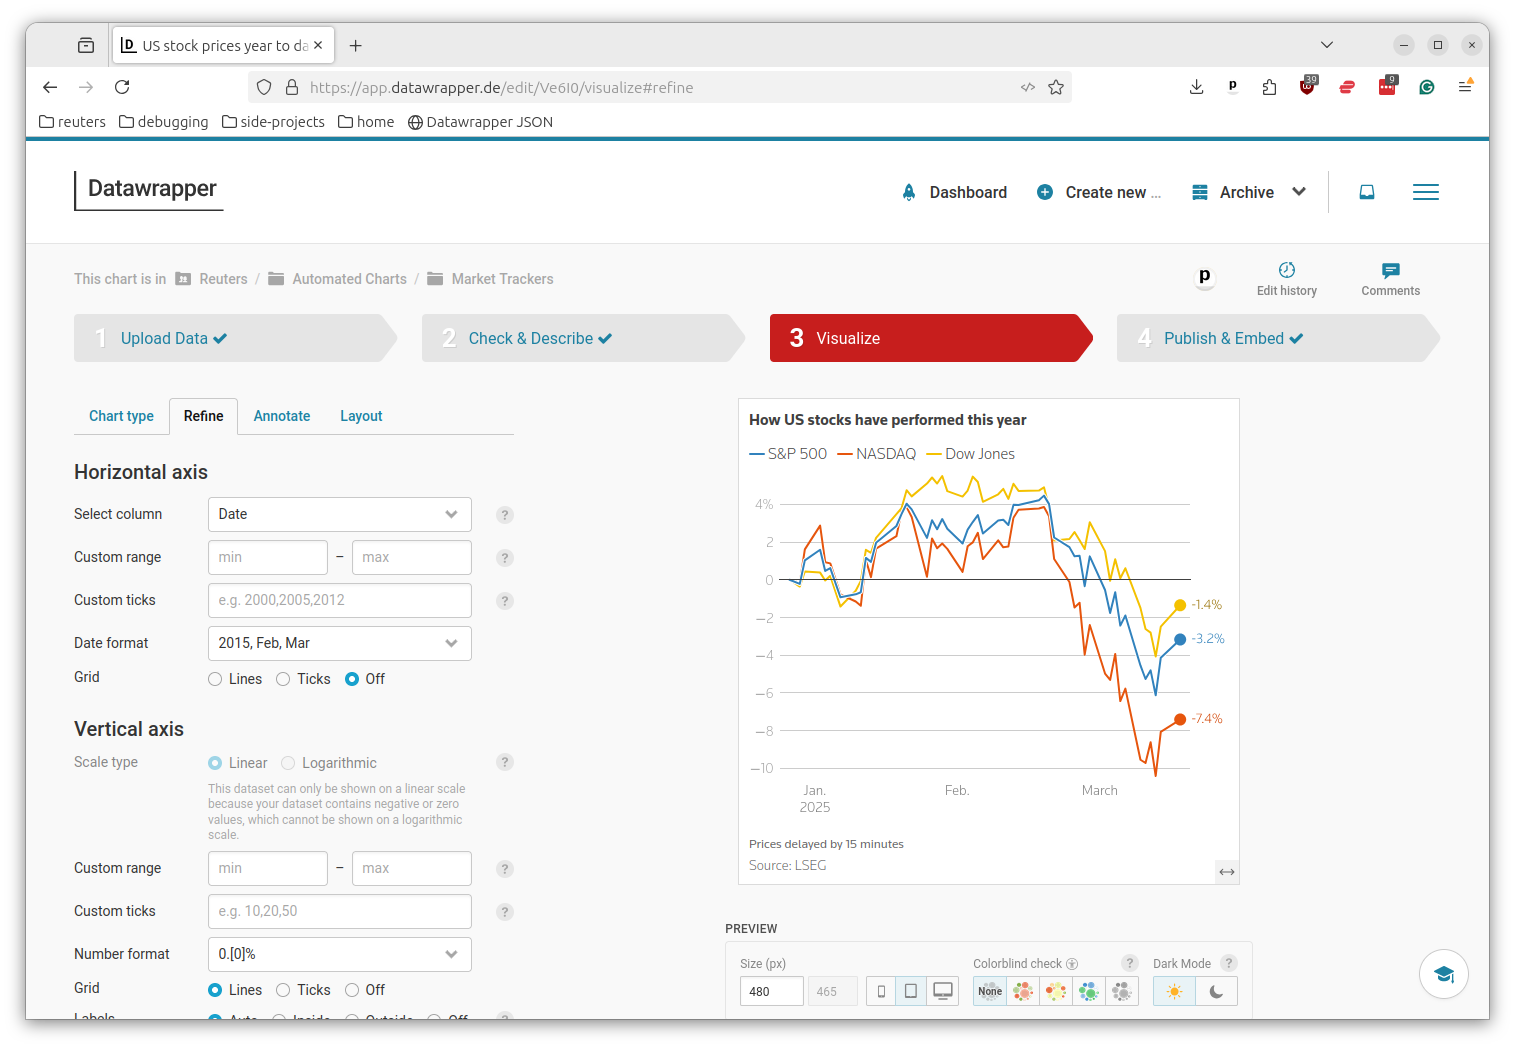The image size is (1515, 1048).
Task: Show help for Scale type
Action: pos(505,762)
